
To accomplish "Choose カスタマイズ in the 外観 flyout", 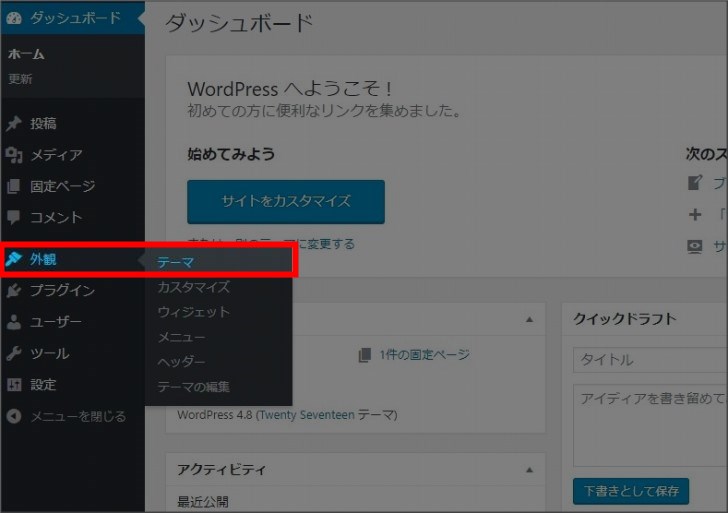I will coord(193,287).
